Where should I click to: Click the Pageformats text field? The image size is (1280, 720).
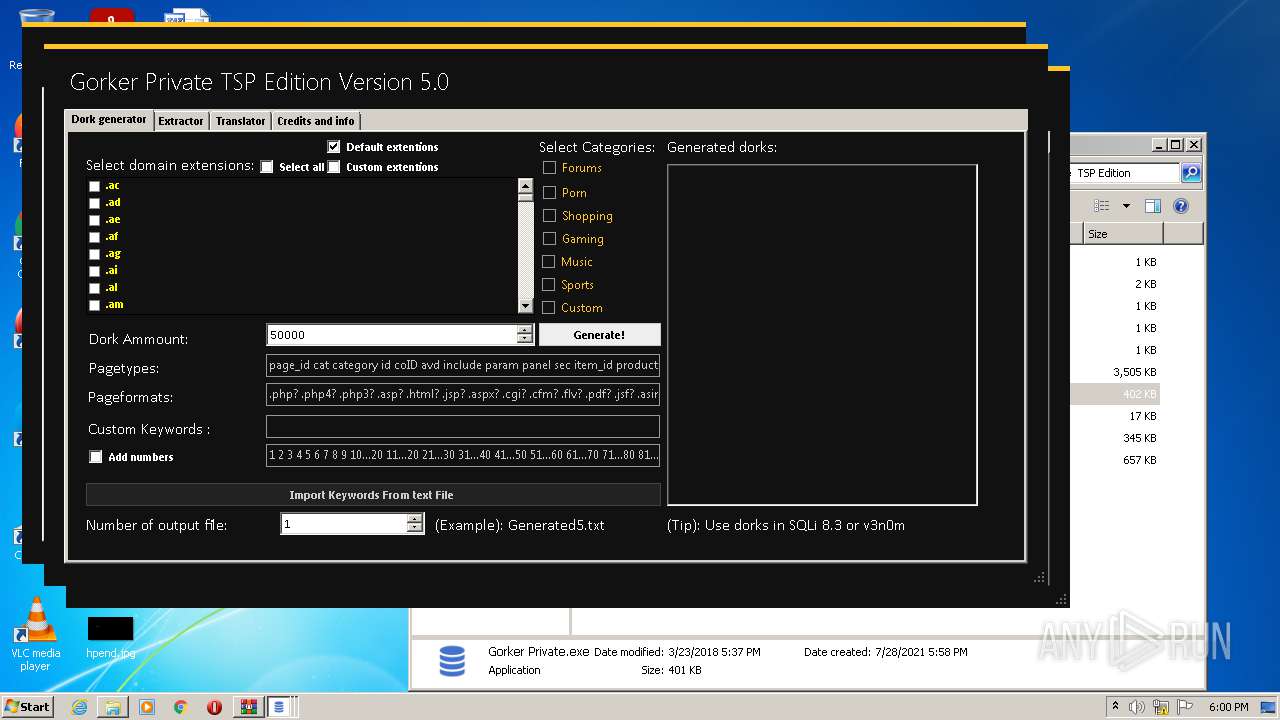(x=463, y=395)
